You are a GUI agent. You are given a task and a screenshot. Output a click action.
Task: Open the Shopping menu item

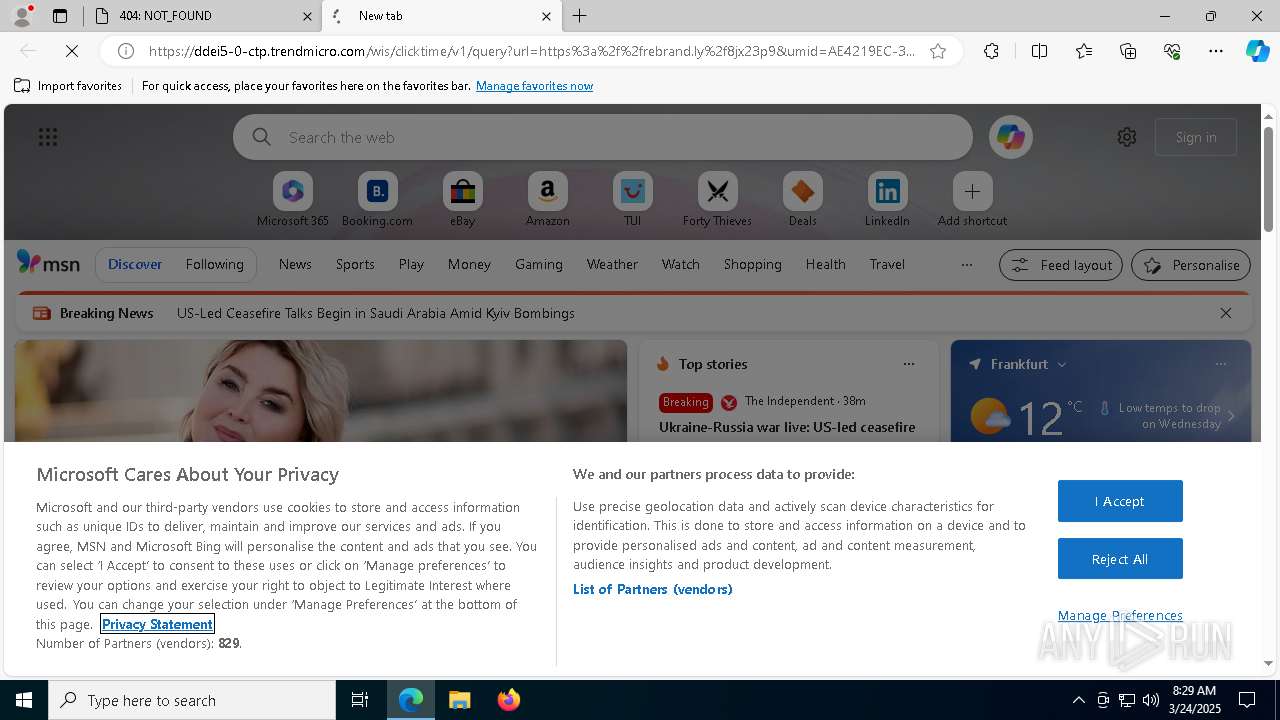click(x=752, y=264)
